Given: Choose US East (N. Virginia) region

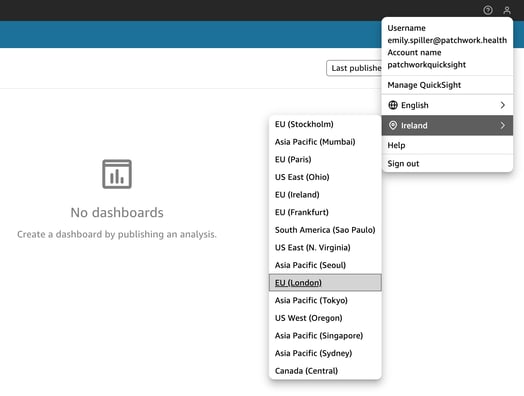Looking at the screenshot, I should [x=325, y=248].
